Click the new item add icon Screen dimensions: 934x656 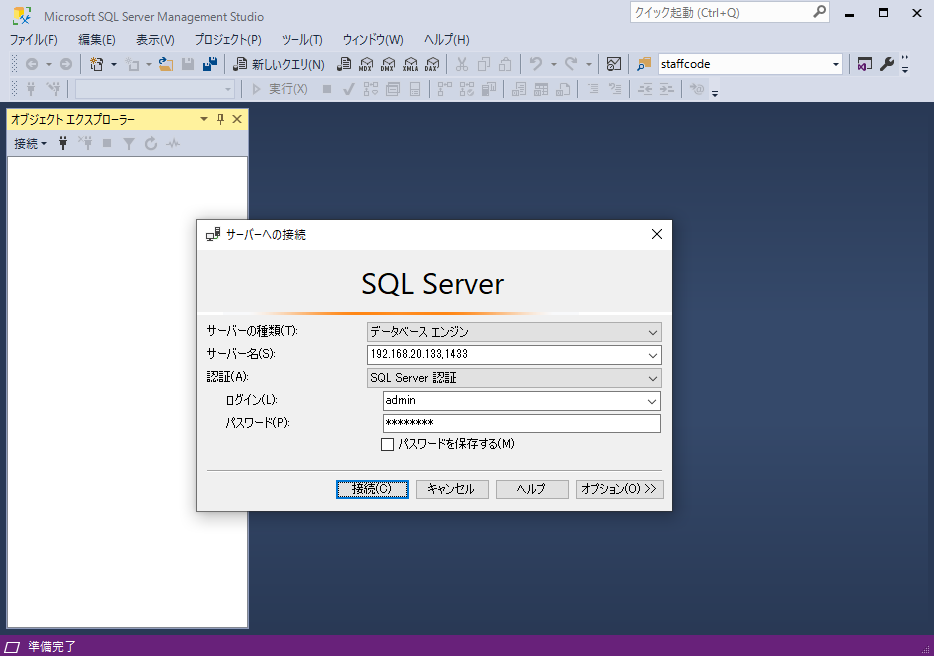click(x=133, y=64)
